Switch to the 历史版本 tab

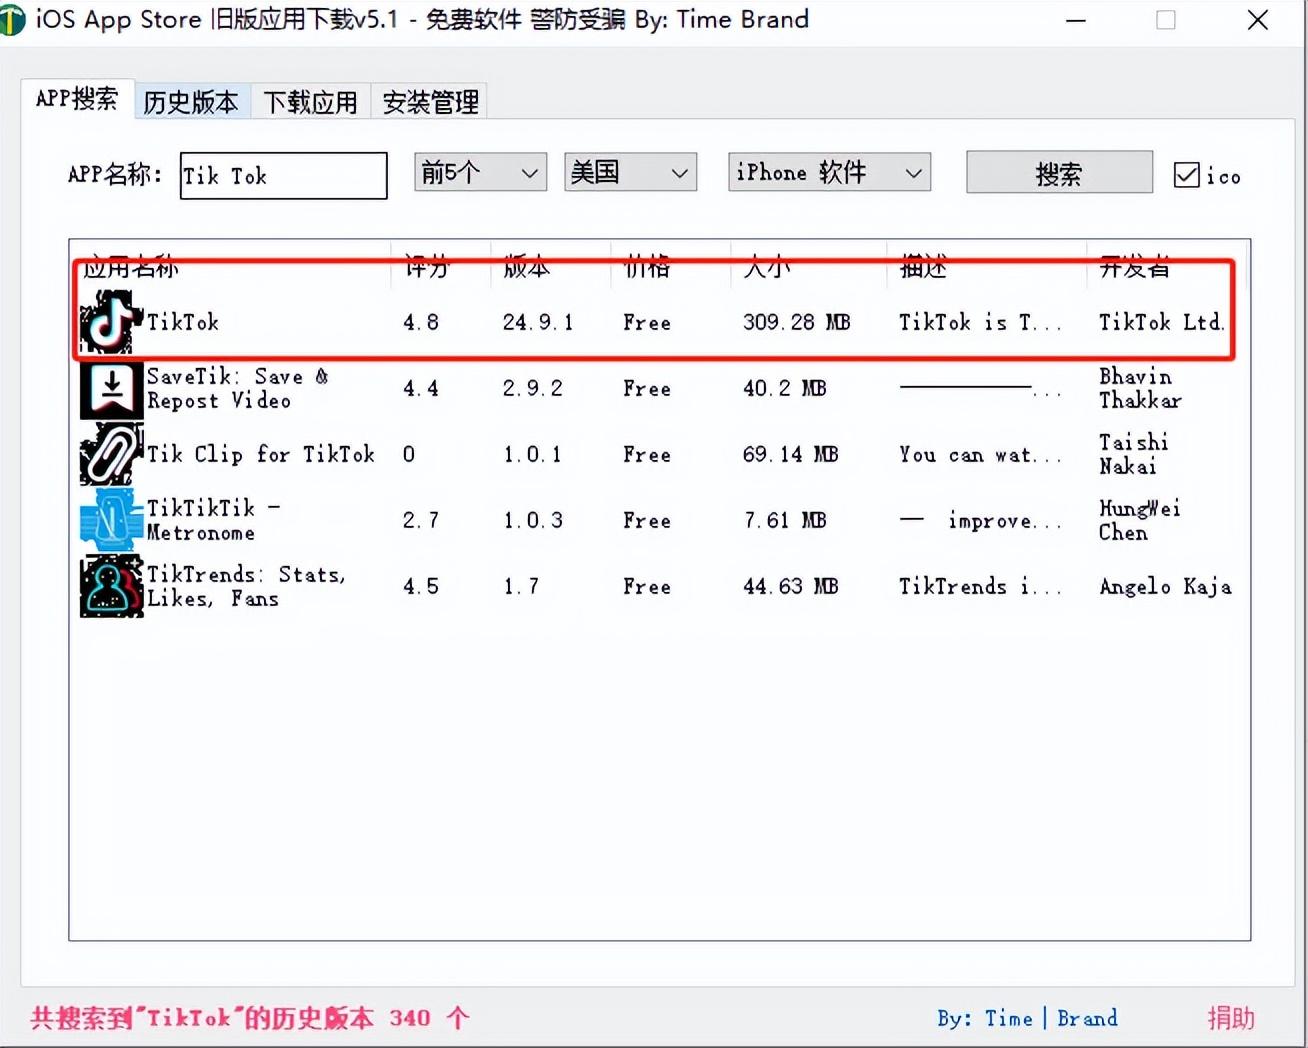coord(191,102)
